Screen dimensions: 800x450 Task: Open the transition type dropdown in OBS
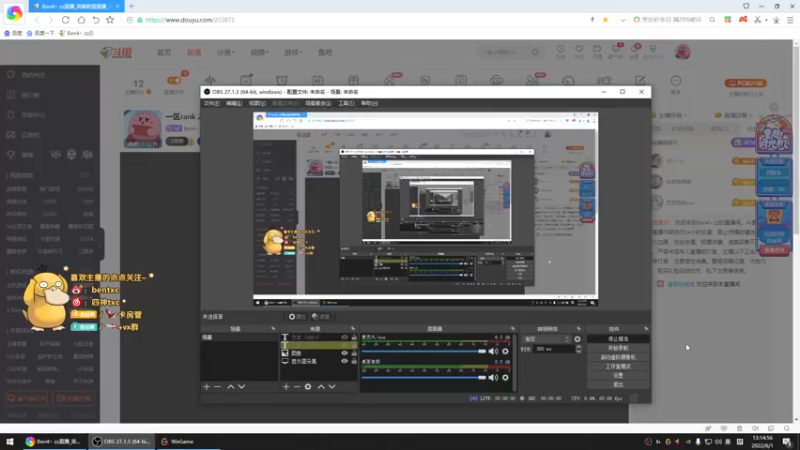coord(546,339)
